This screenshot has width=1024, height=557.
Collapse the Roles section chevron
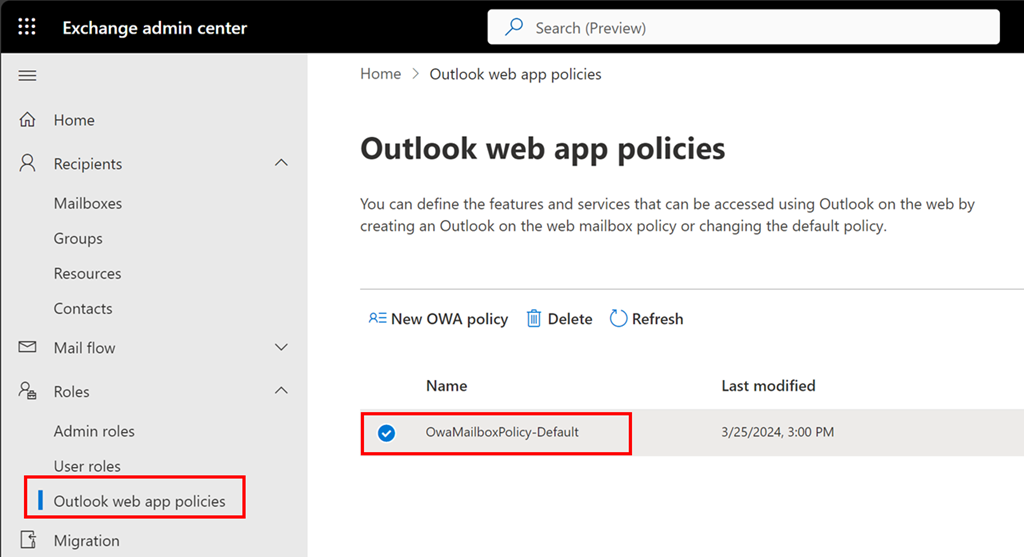(281, 391)
